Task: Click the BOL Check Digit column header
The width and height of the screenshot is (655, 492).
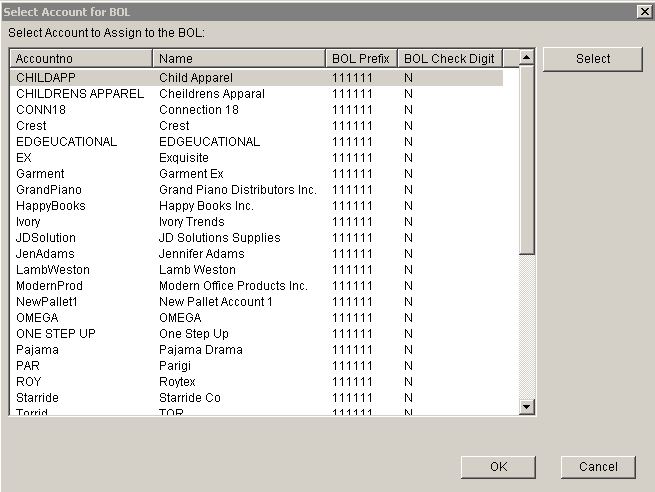Action: tap(450, 58)
